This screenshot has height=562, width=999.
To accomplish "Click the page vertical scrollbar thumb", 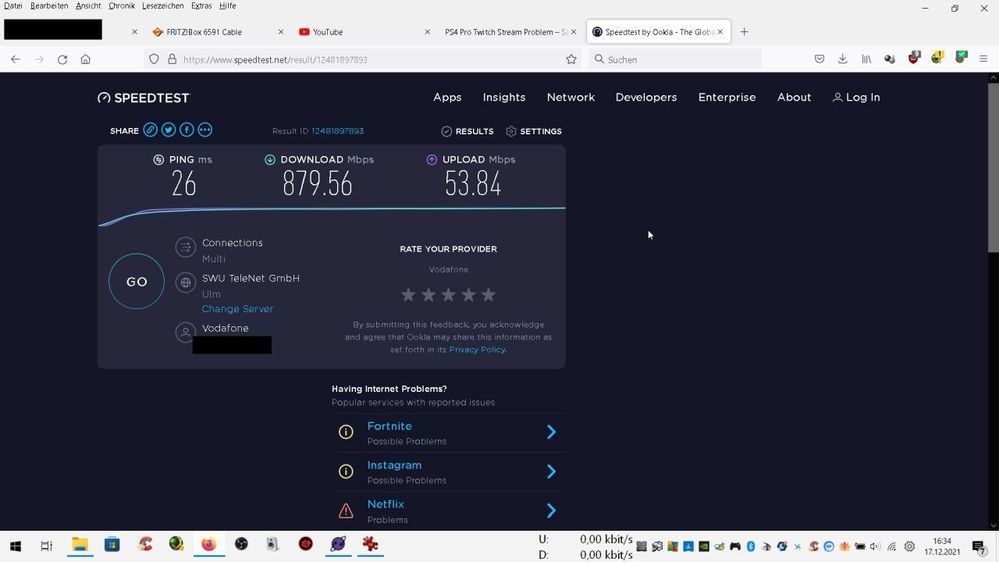I will [x=993, y=168].
